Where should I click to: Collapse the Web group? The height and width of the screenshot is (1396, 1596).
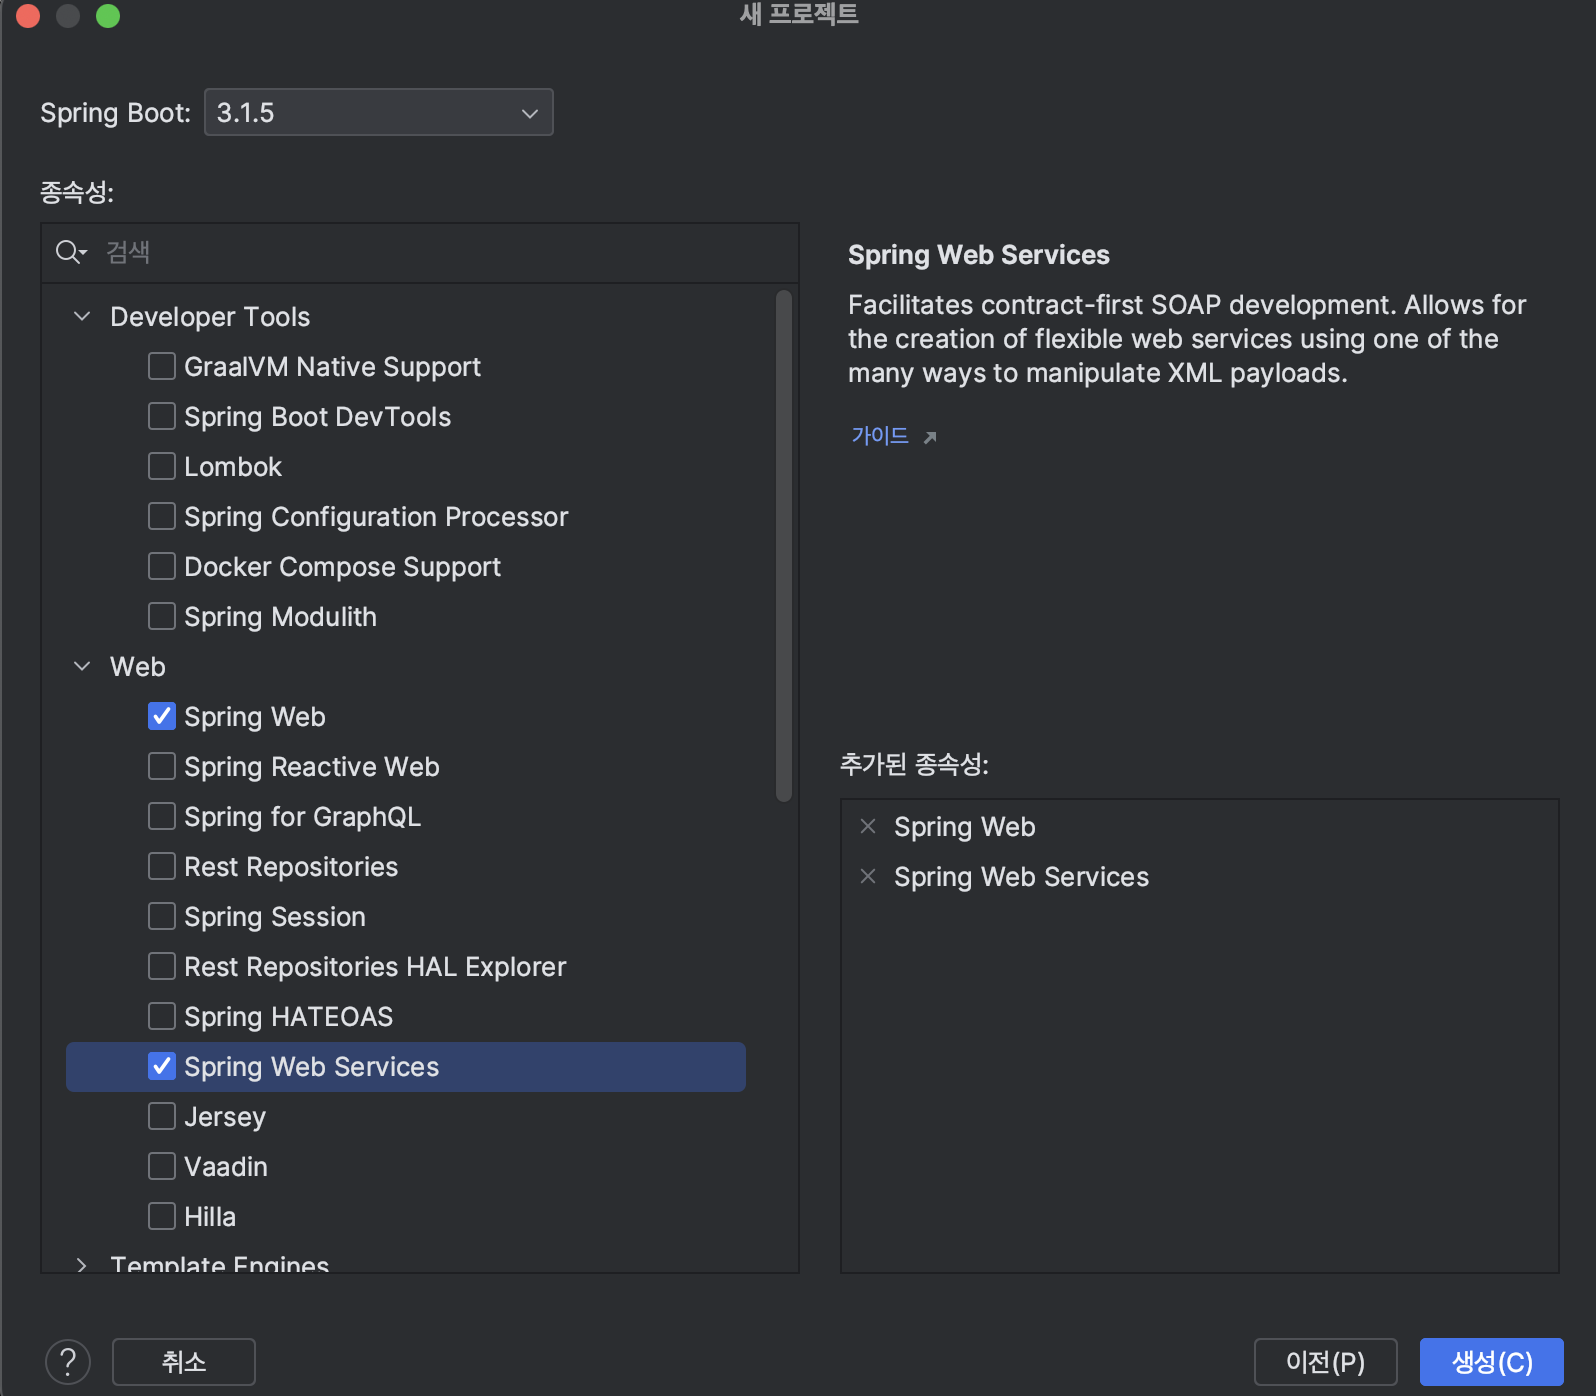[82, 666]
